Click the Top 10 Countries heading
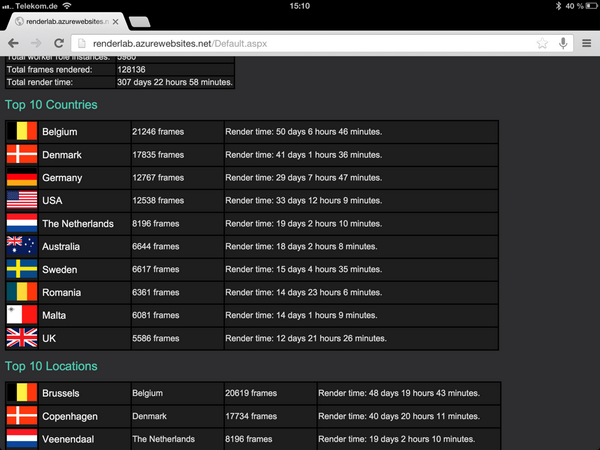600x450 pixels. 51,105
